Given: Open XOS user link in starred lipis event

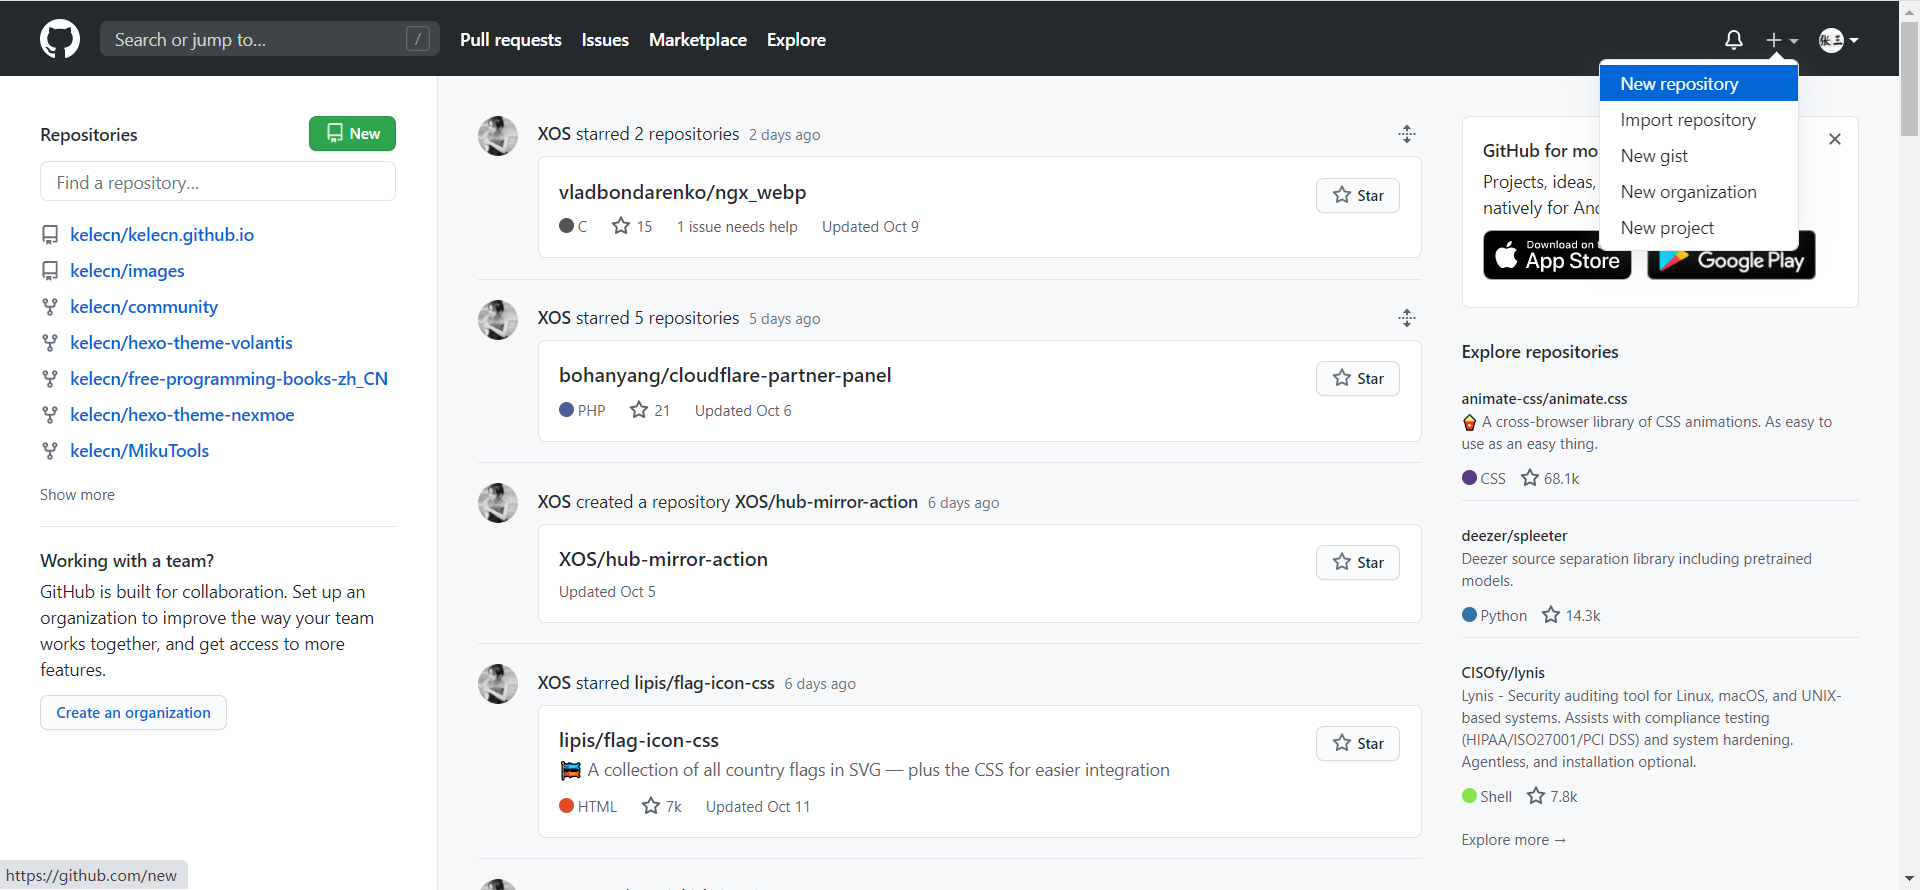Looking at the screenshot, I should (x=554, y=683).
